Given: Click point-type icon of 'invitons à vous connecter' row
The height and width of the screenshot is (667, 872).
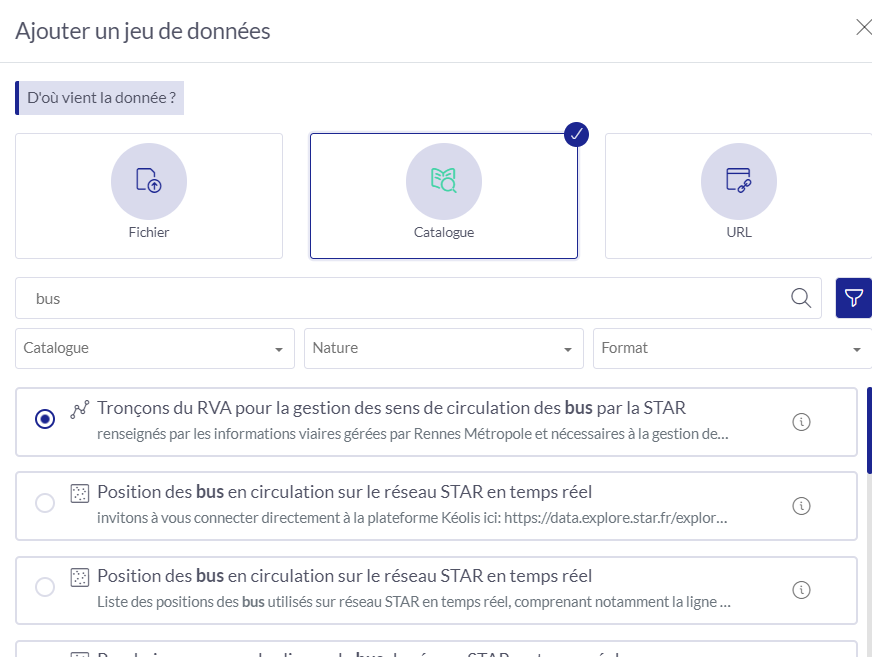Looking at the screenshot, I should click(80, 493).
